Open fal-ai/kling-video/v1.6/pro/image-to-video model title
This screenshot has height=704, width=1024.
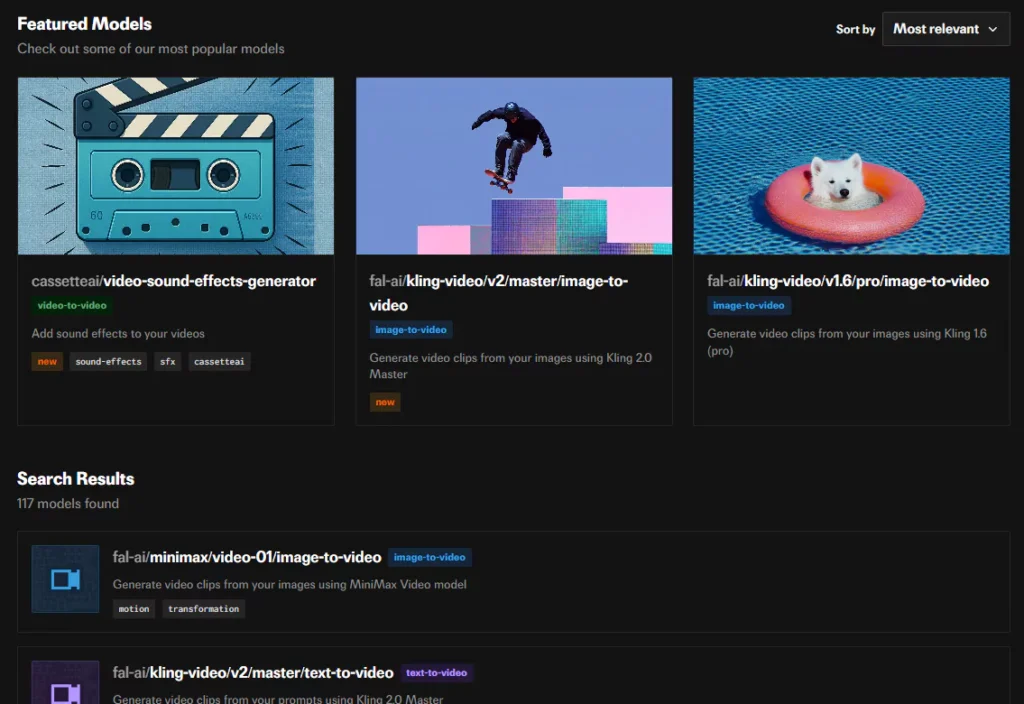848,281
